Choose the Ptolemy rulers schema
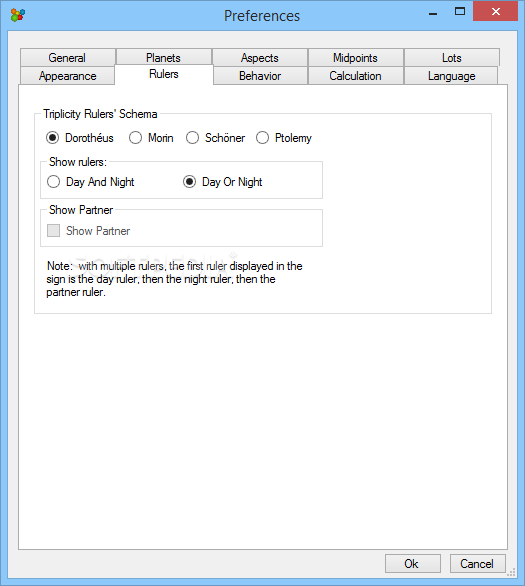This screenshot has height=586, width=525. click(284, 138)
